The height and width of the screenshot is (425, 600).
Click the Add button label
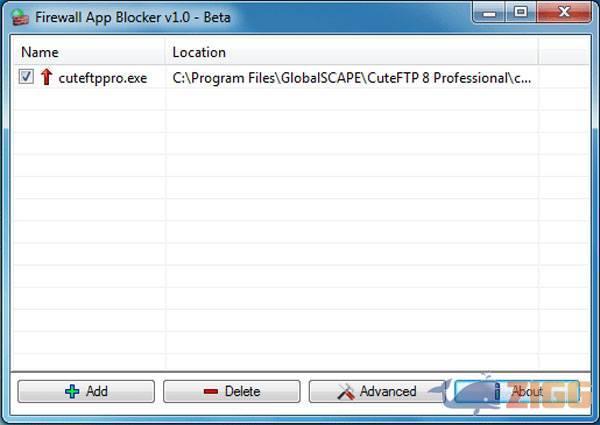(x=97, y=391)
